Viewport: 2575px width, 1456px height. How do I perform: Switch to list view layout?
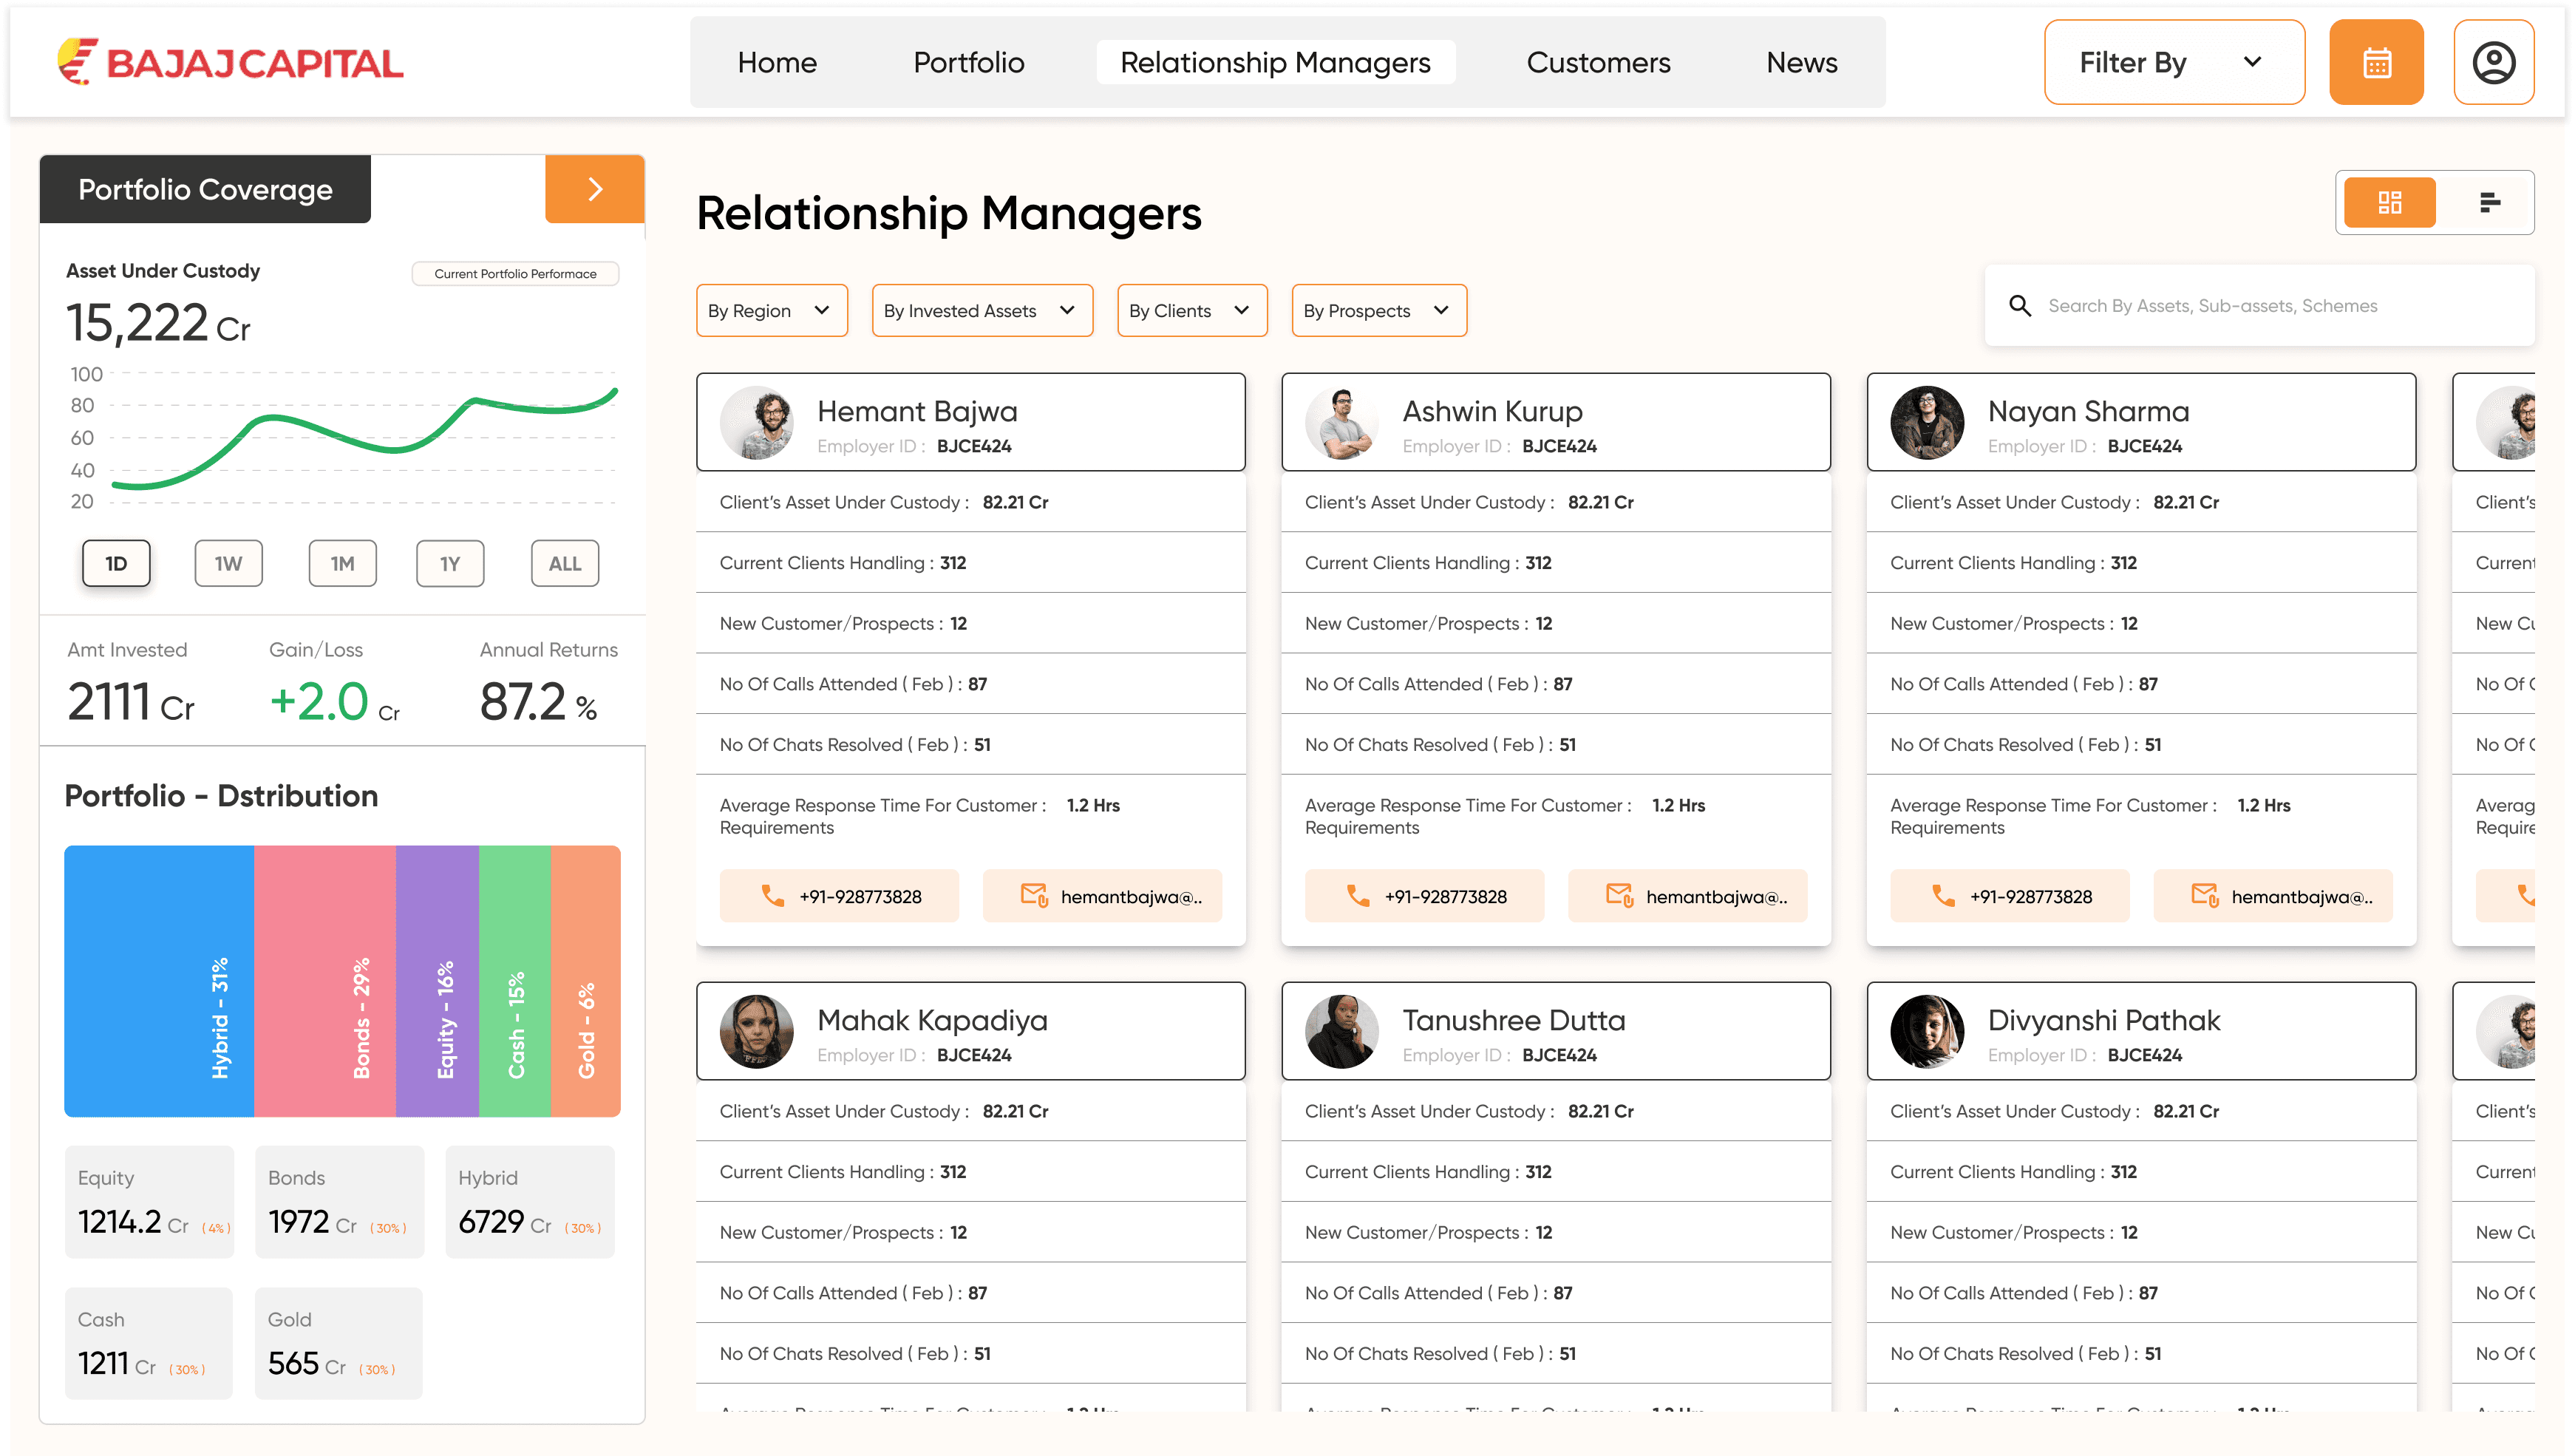pos(2489,203)
